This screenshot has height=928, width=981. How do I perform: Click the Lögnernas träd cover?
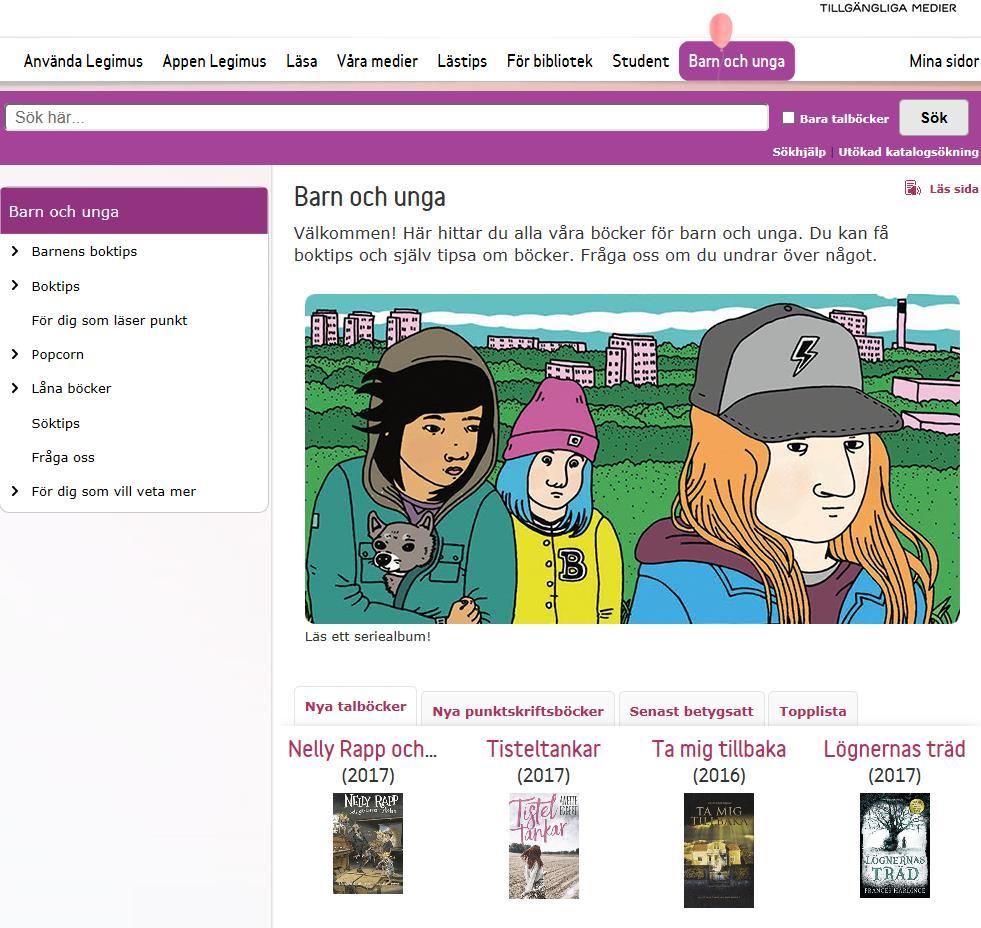pyautogui.click(x=895, y=845)
